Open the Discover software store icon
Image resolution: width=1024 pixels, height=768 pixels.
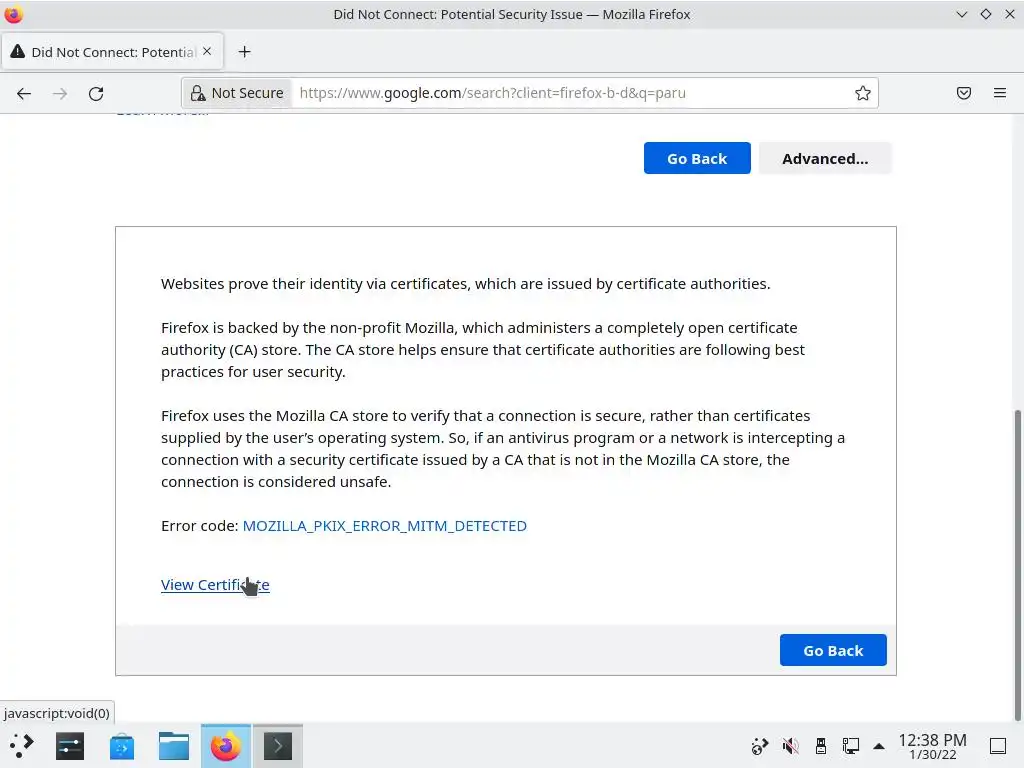(122, 746)
